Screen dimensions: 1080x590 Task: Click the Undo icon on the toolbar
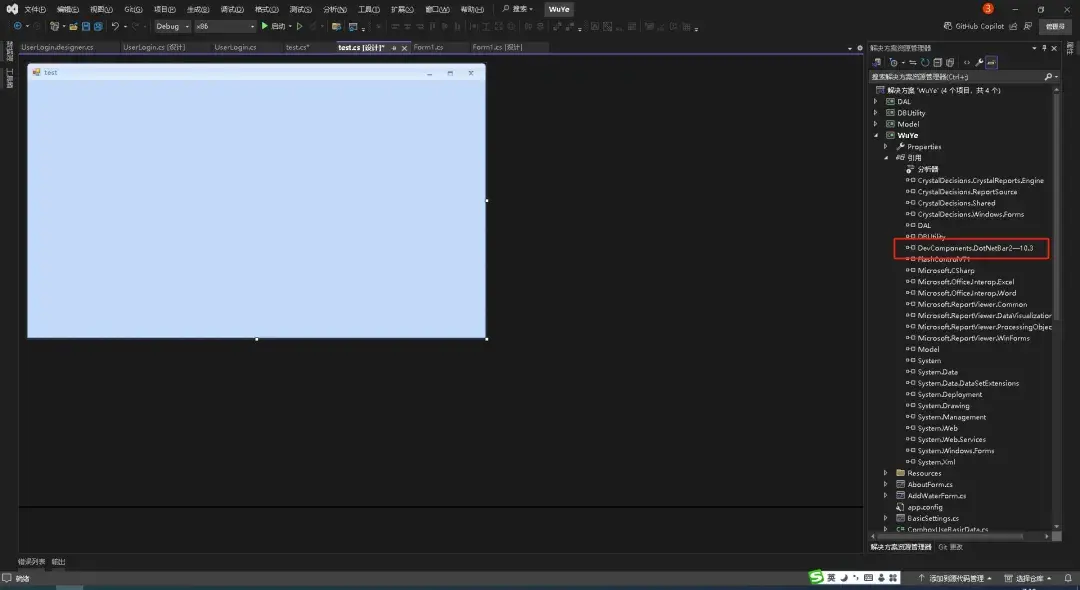coord(114,27)
